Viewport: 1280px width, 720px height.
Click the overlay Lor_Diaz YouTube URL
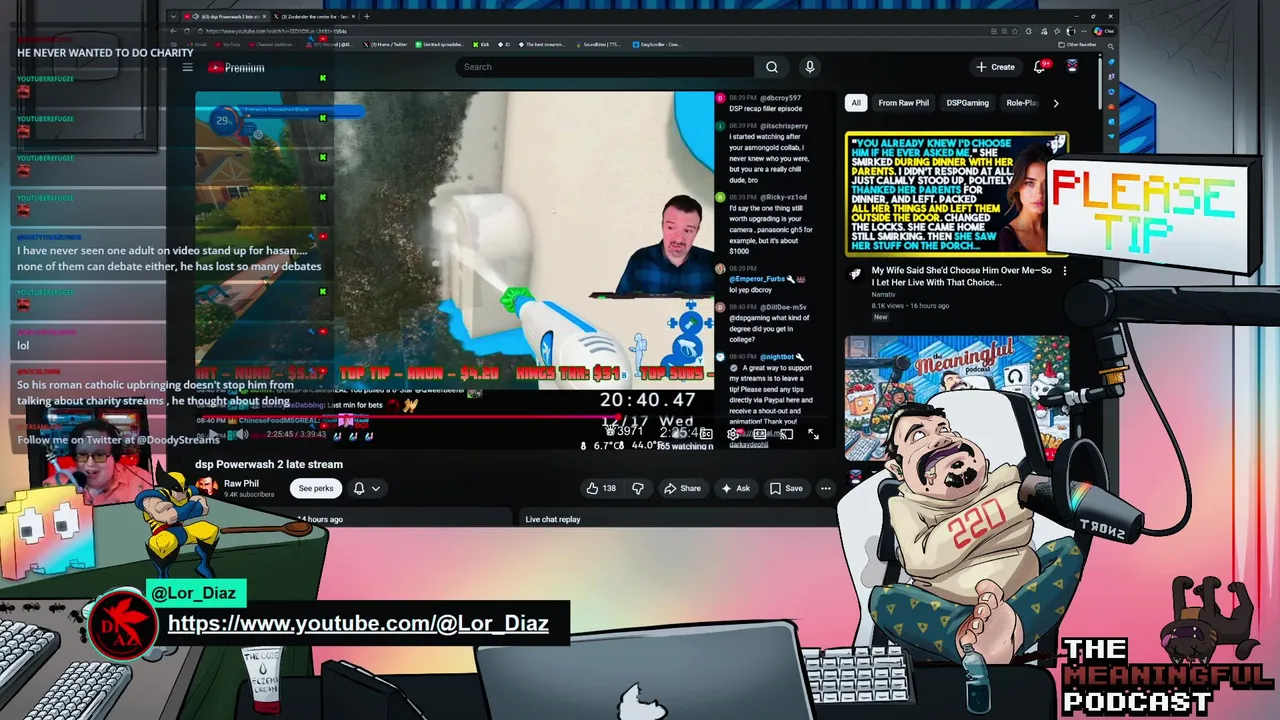pos(358,624)
